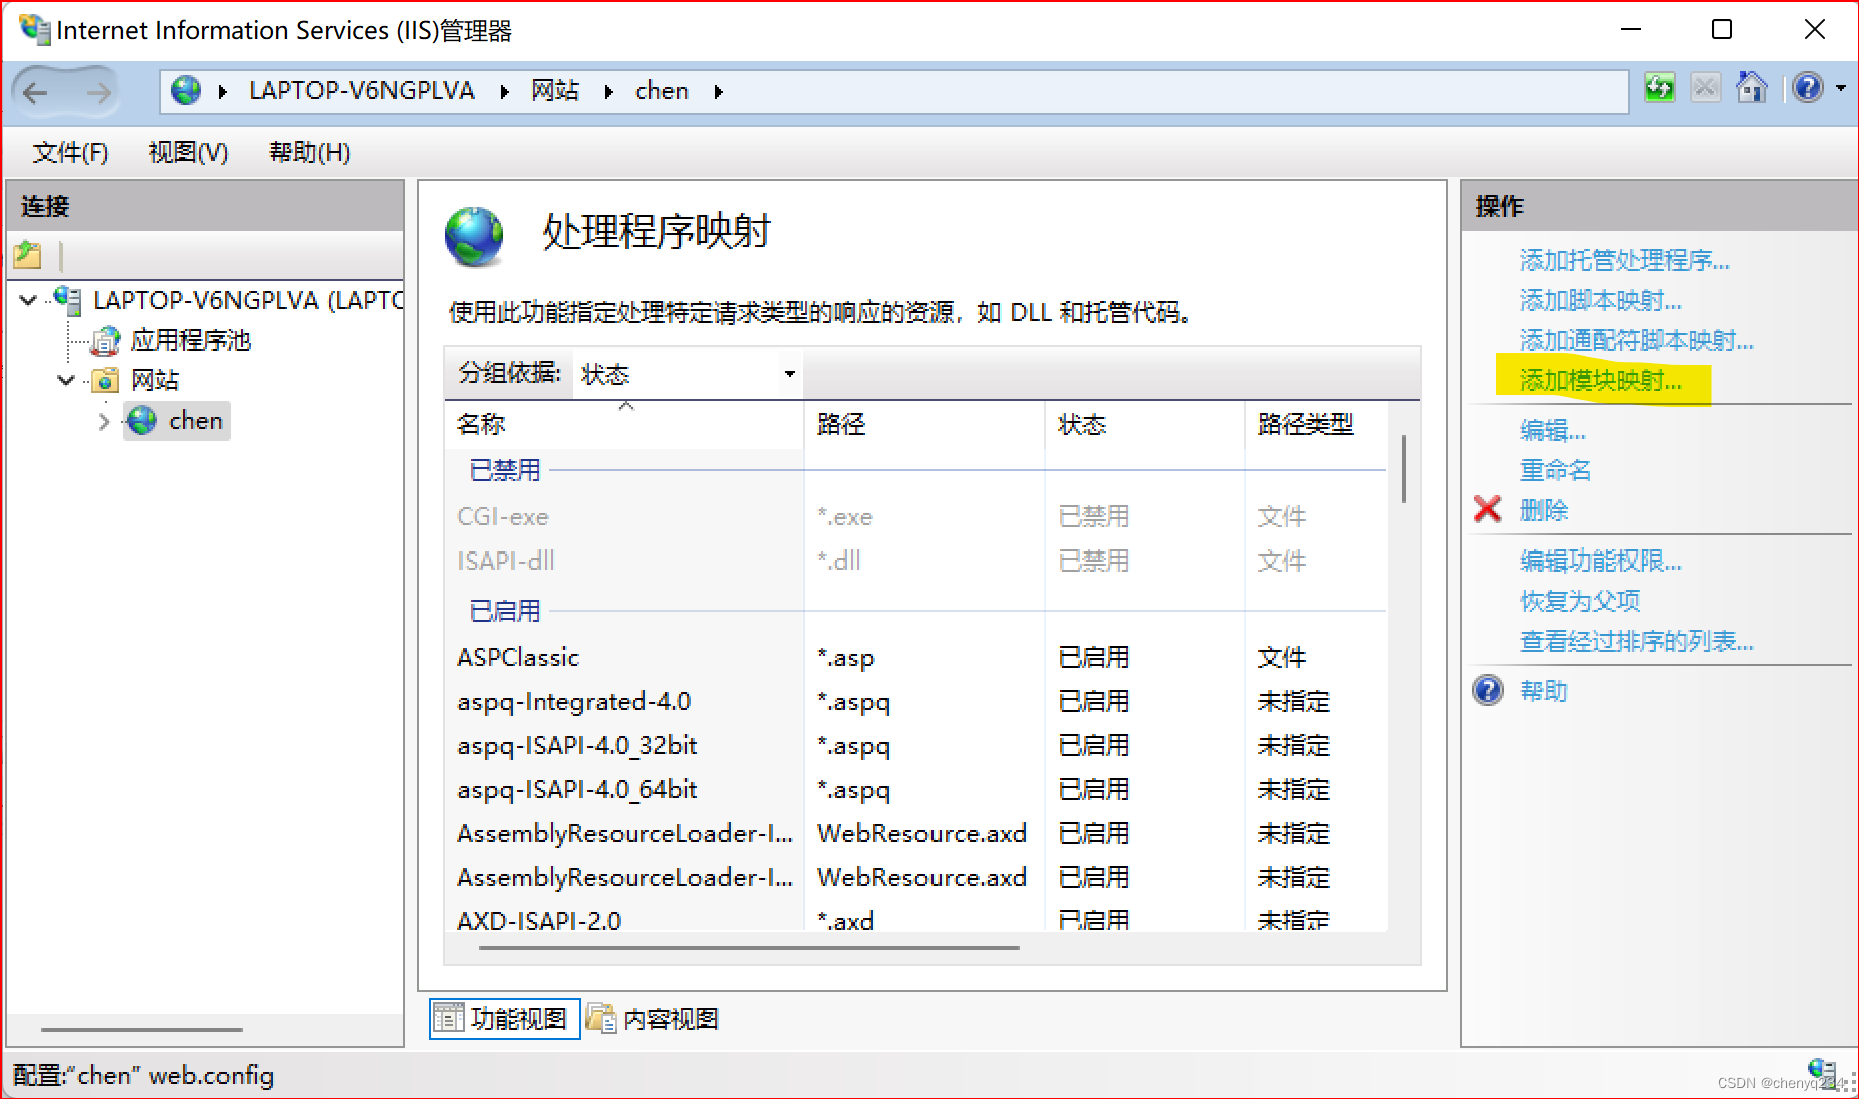Open the 分组依据 状态 dropdown
The width and height of the screenshot is (1860, 1100).
point(789,374)
